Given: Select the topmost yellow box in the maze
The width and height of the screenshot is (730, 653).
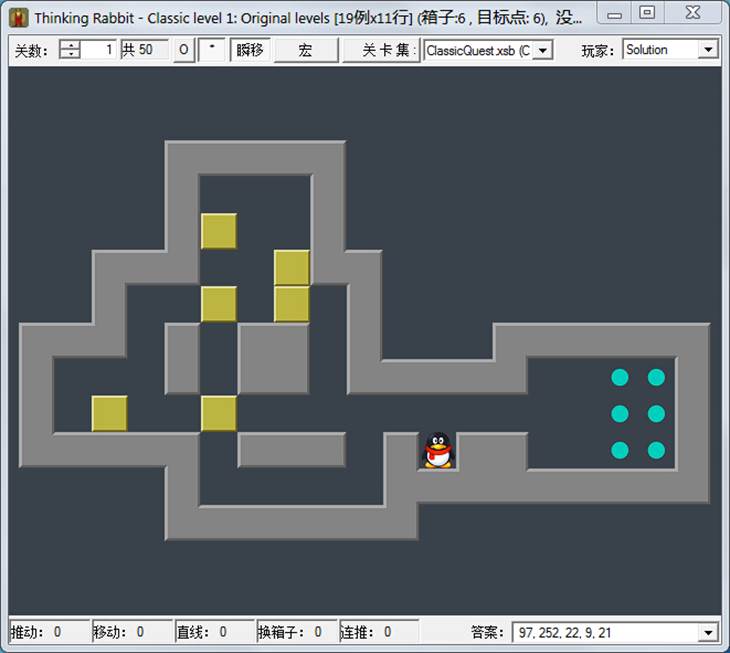Looking at the screenshot, I should point(219,231).
